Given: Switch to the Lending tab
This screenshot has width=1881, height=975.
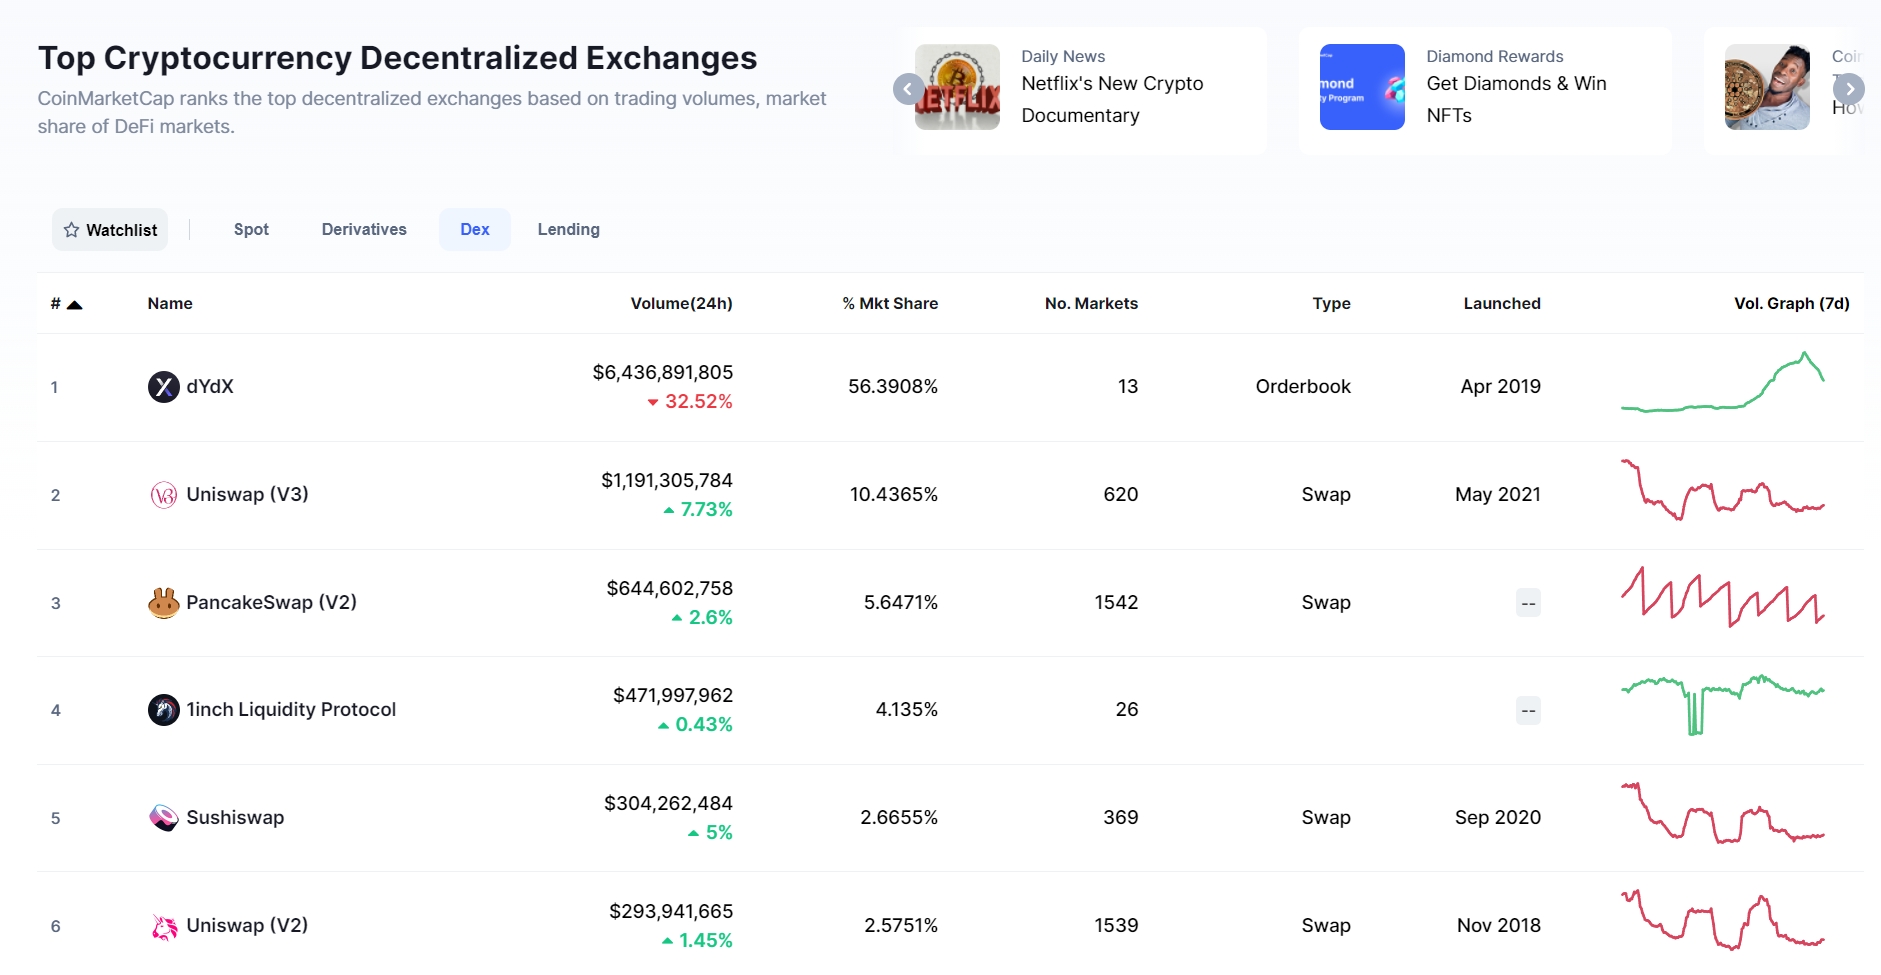Looking at the screenshot, I should pyautogui.click(x=569, y=230).
